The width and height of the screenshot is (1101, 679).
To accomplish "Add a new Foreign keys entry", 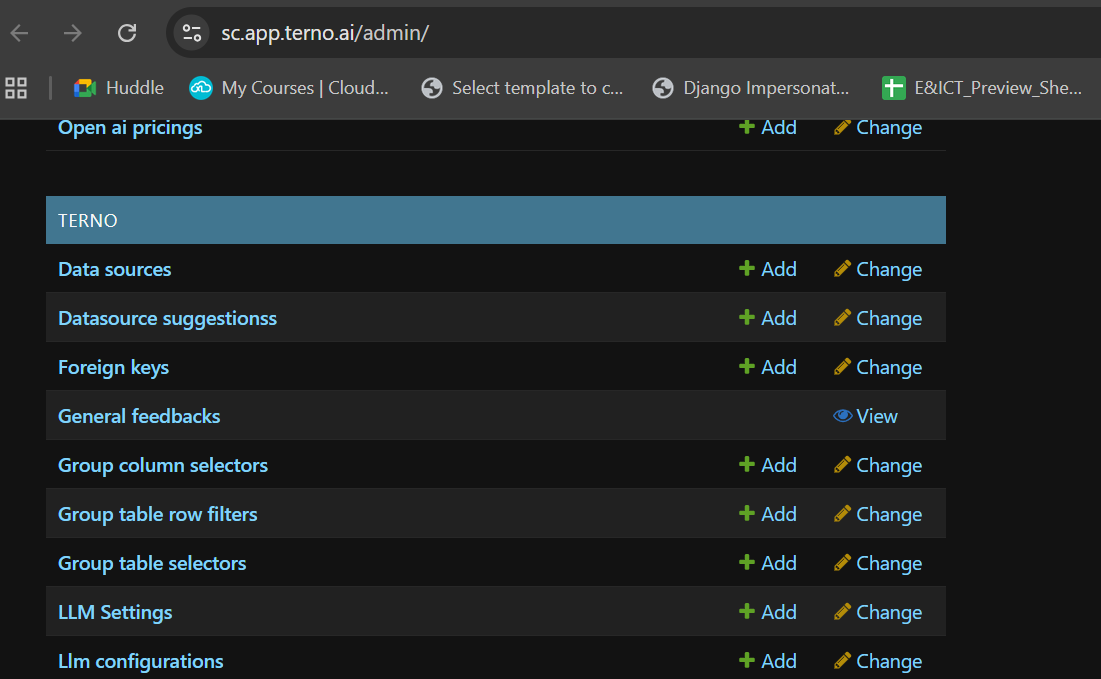I will [768, 368].
